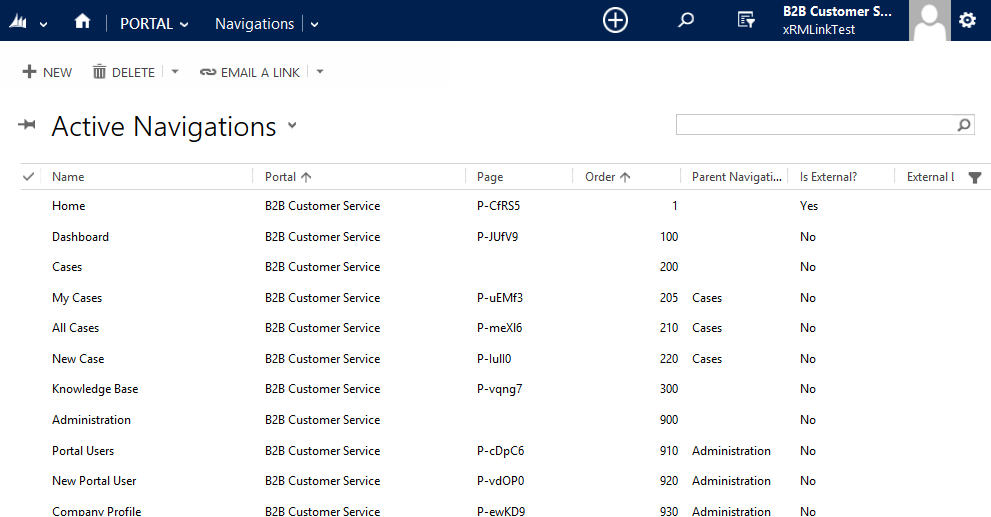Open the PORTAL area menu

tap(146, 23)
